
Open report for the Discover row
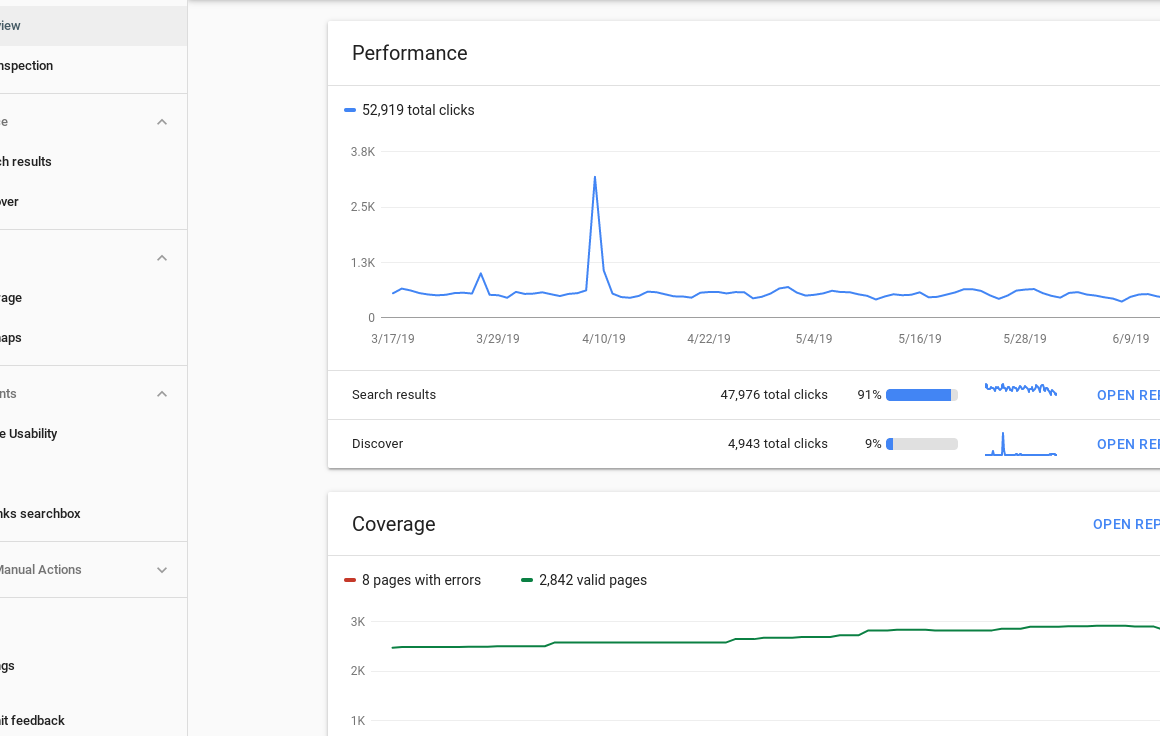click(1127, 444)
